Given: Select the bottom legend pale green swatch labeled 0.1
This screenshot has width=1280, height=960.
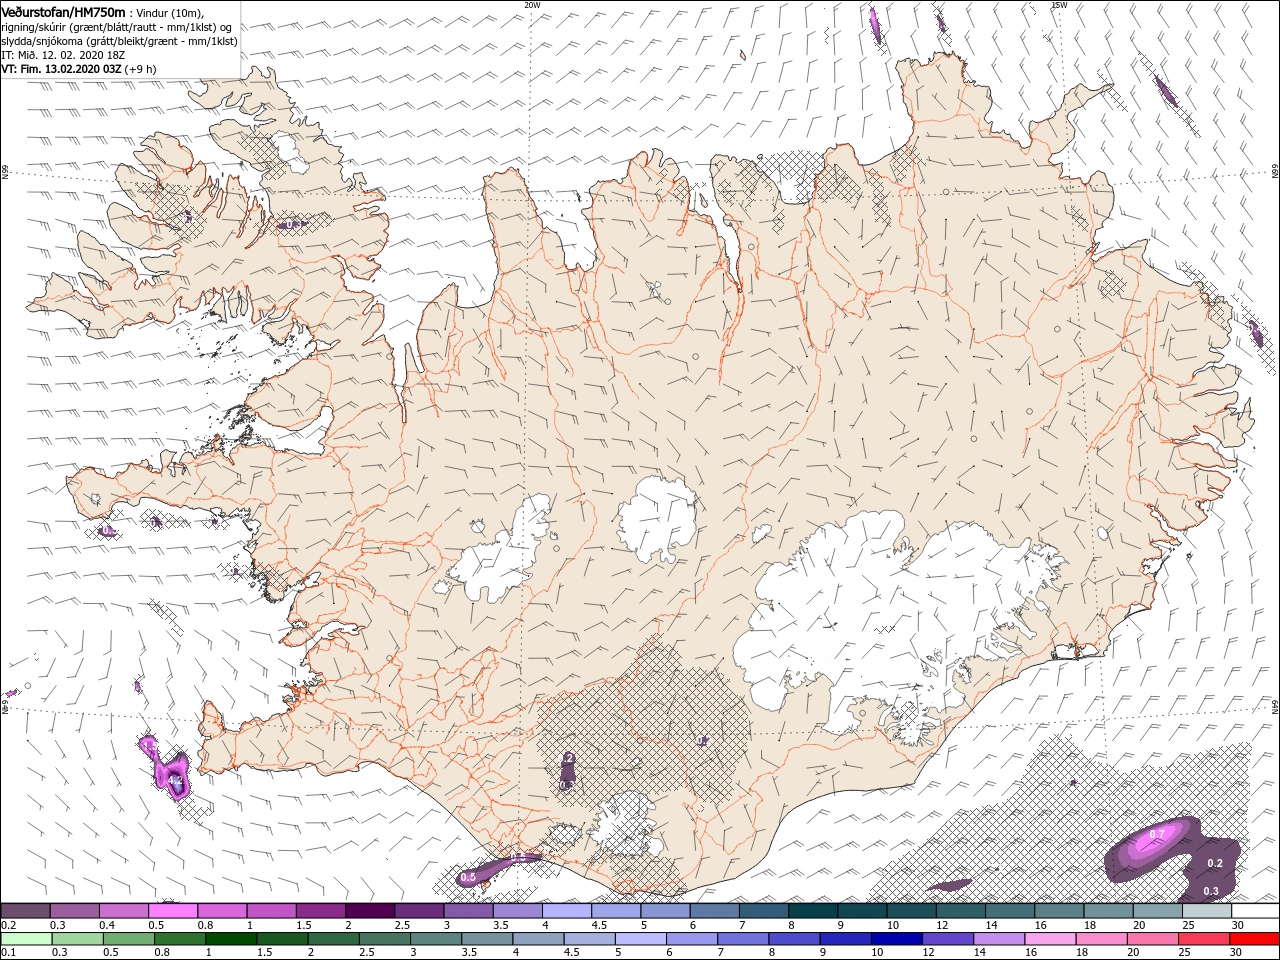Looking at the screenshot, I should pyautogui.click(x=26, y=939).
